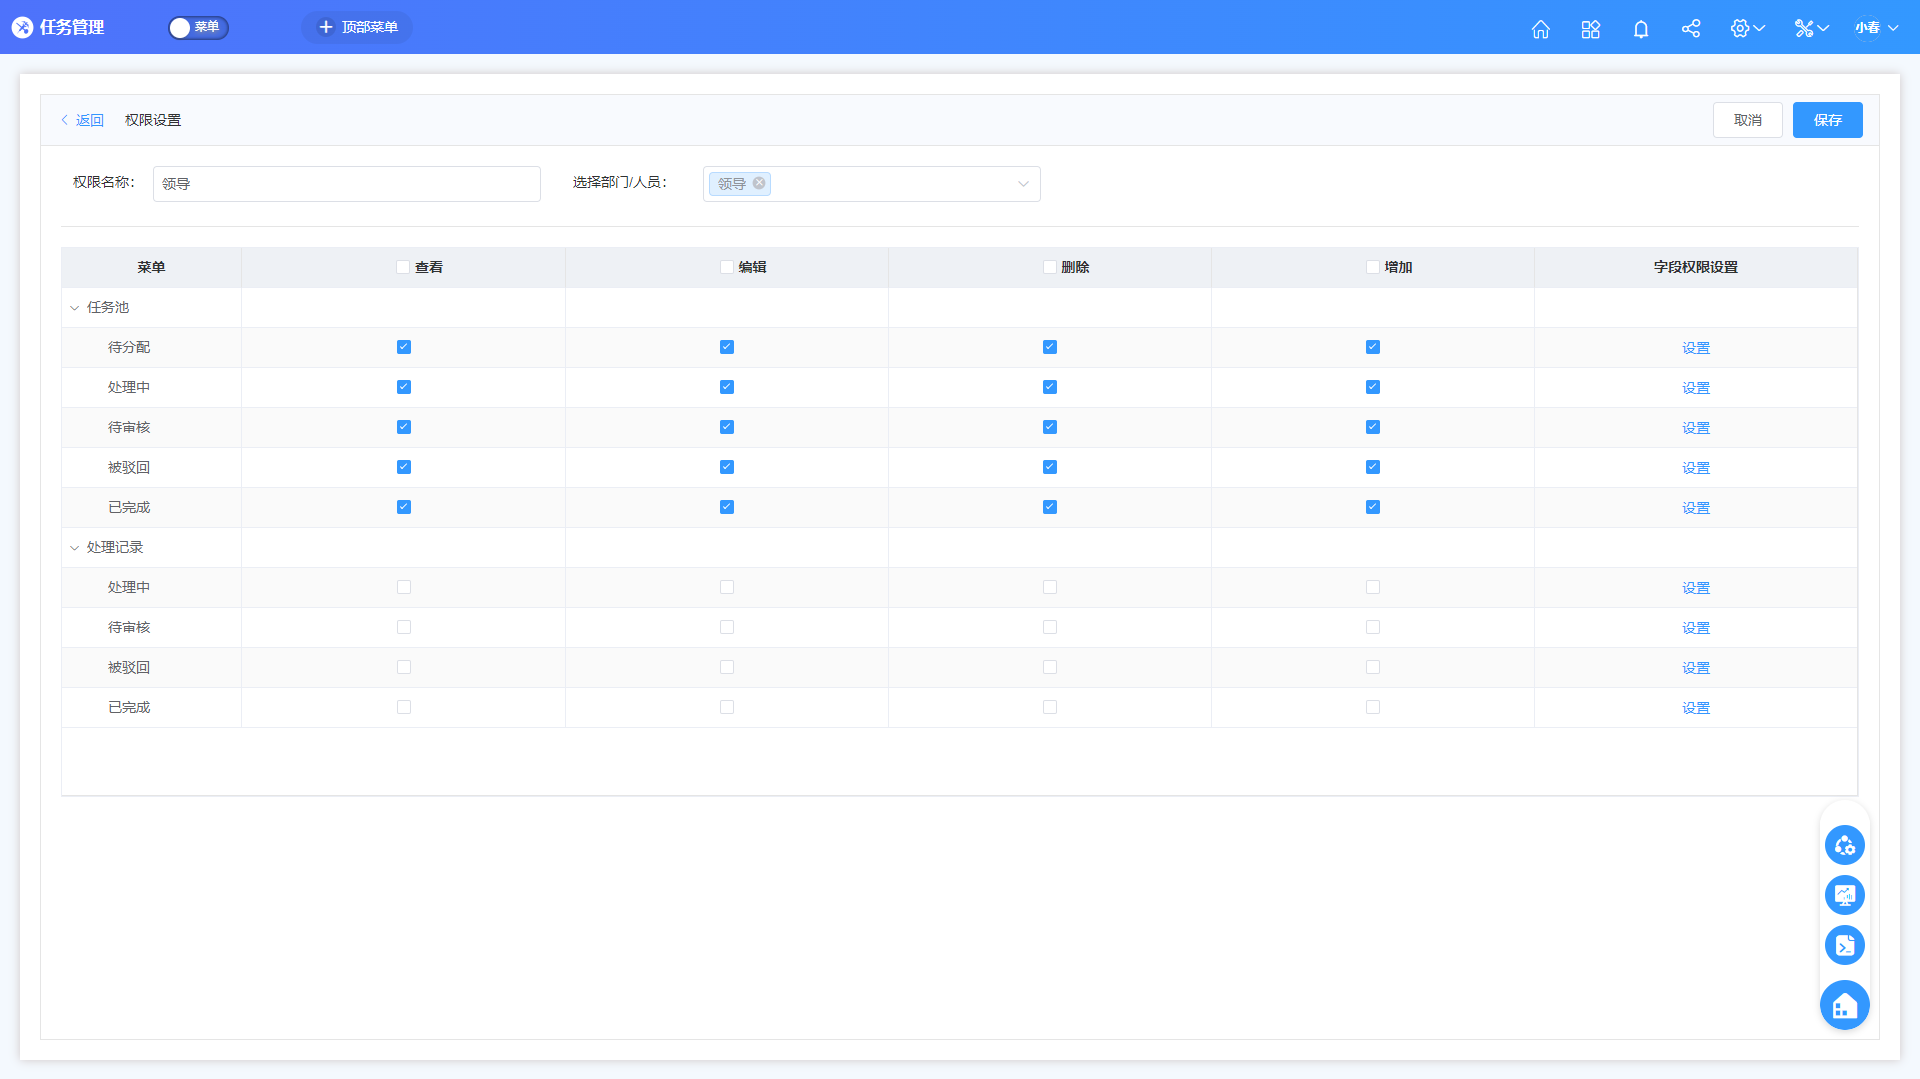Click the 返回 link
1920x1079 pixels.
89,120
